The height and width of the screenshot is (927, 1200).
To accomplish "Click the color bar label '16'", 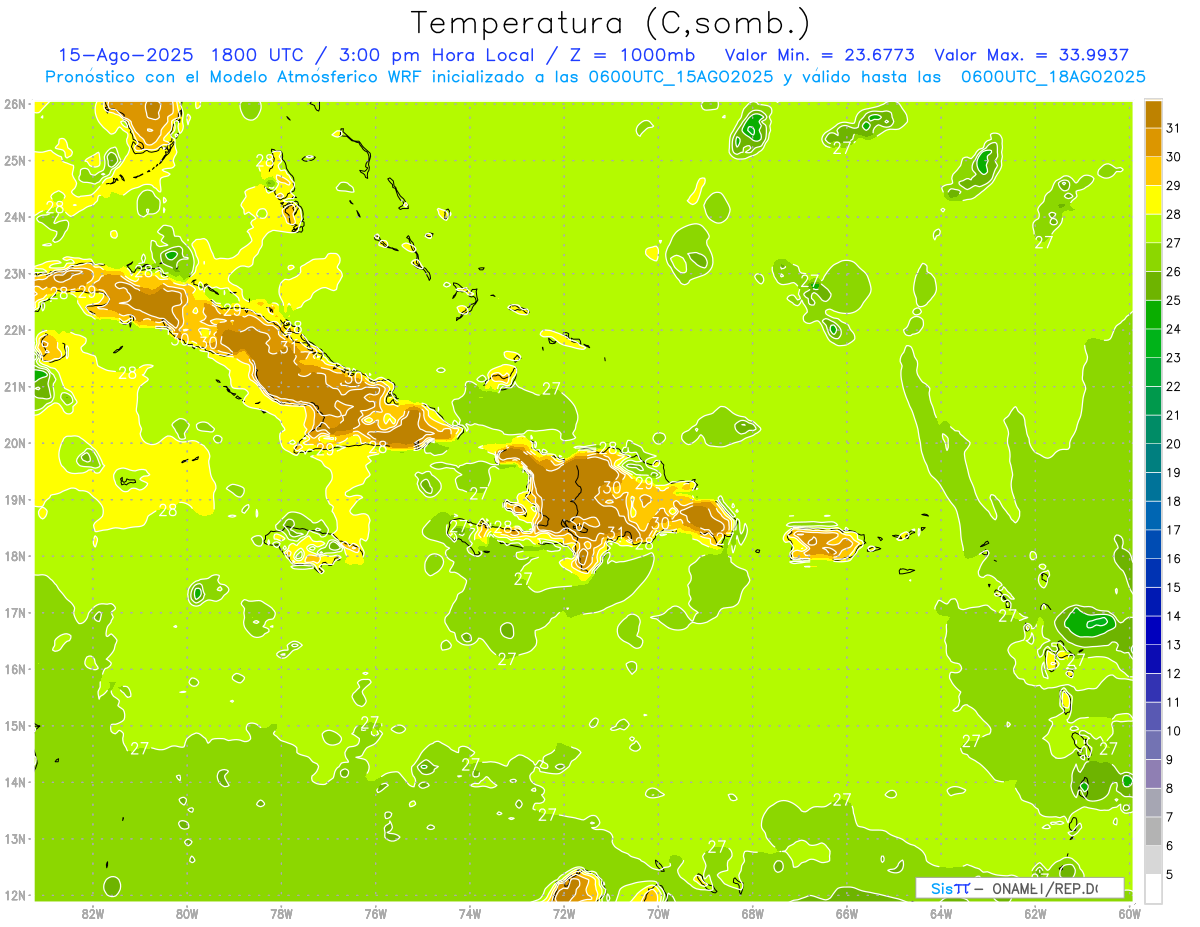I will [1174, 559].
